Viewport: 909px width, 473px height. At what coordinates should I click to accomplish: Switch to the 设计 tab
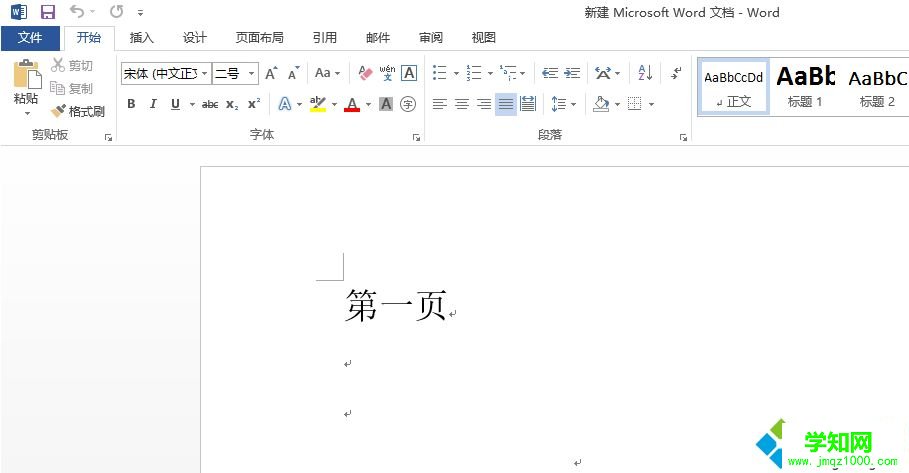pos(194,38)
